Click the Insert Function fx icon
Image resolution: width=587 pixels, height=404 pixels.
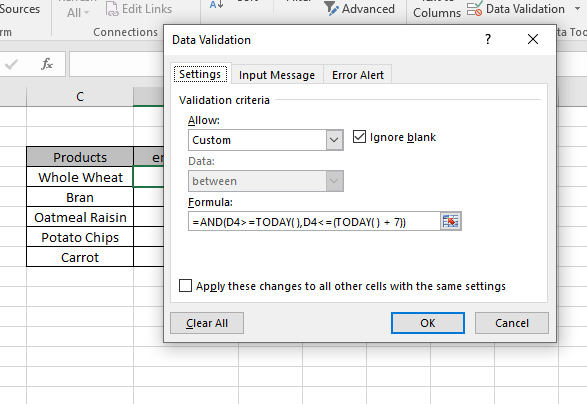pyautogui.click(x=47, y=64)
